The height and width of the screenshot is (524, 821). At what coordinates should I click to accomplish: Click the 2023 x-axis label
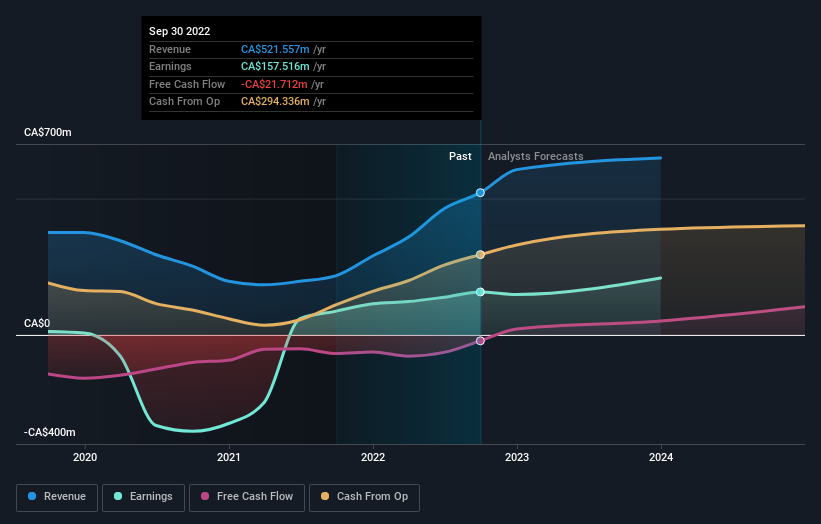tap(517, 457)
